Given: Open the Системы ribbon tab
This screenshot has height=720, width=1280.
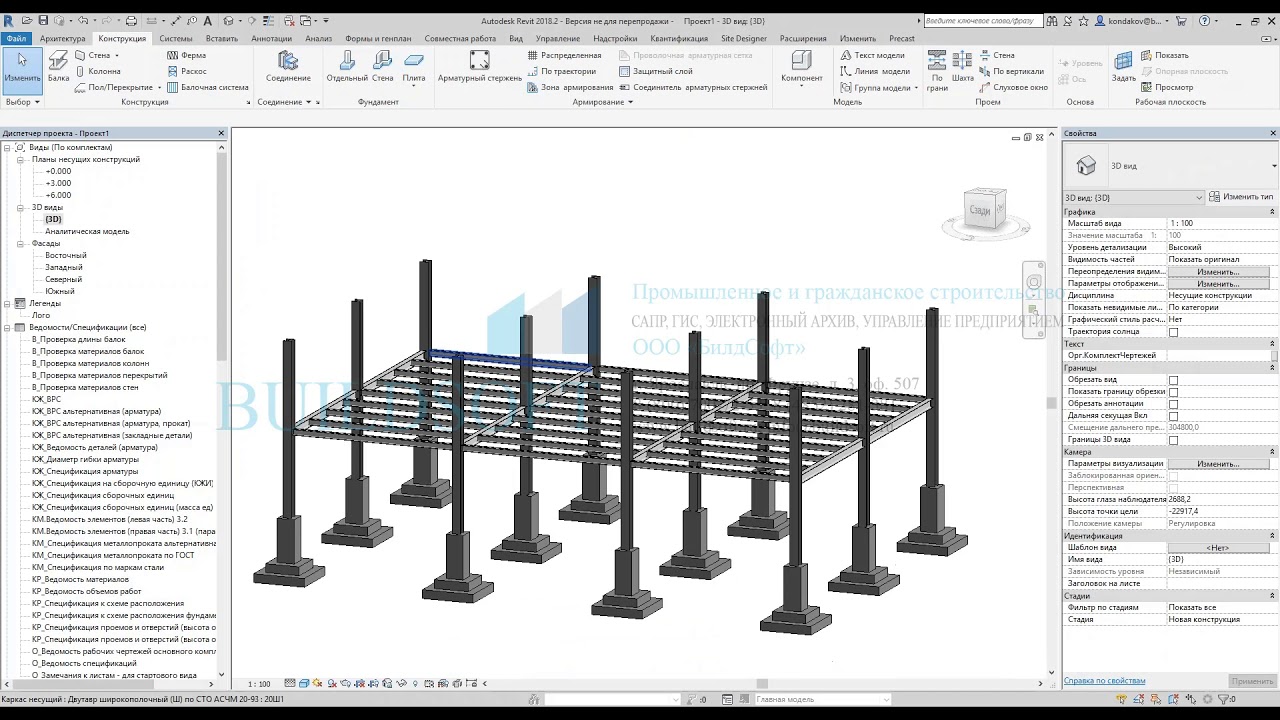Looking at the screenshot, I should (x=176, y=38).
